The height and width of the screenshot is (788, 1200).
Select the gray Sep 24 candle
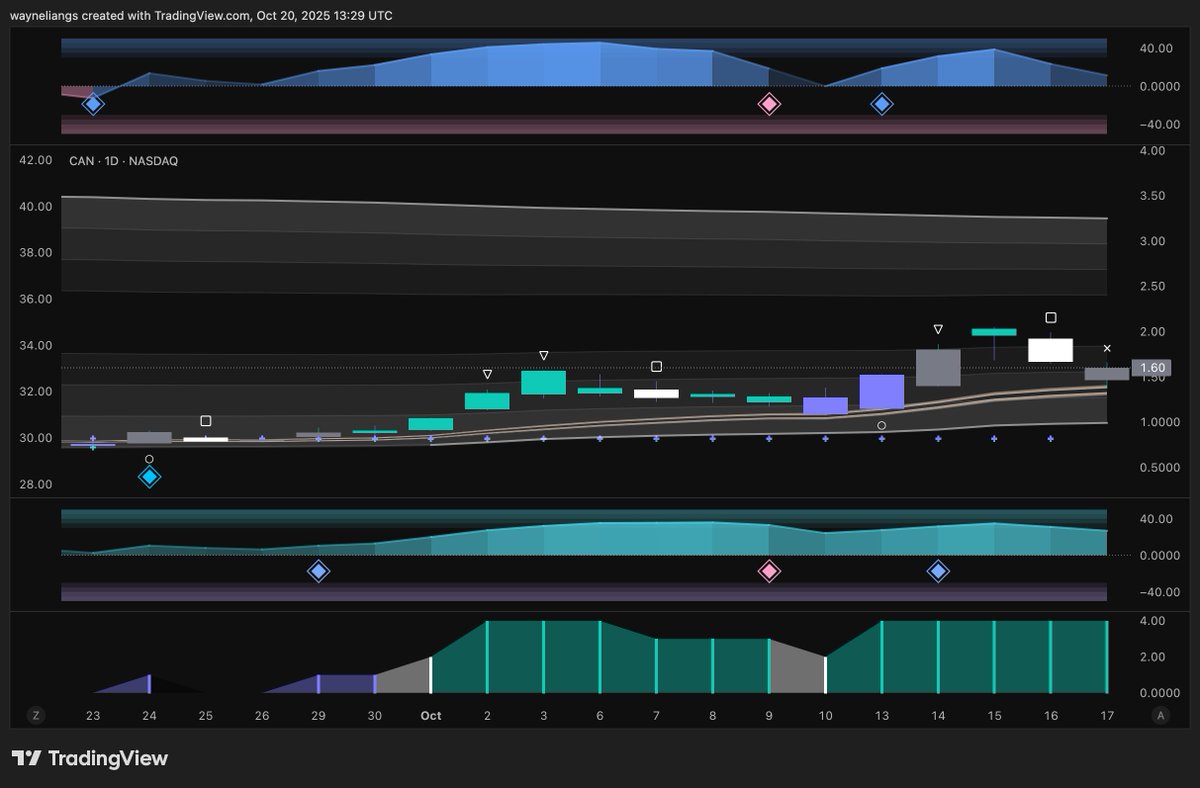tap(149, 437)
